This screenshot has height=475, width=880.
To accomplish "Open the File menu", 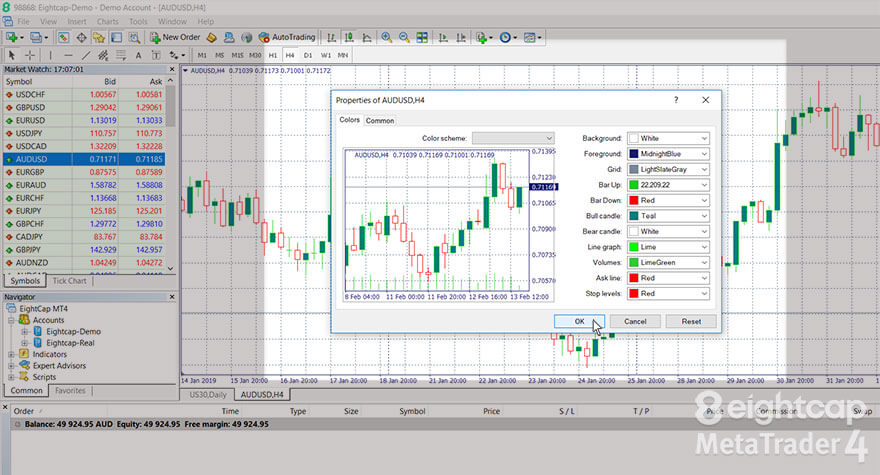I will pos(24,21).
